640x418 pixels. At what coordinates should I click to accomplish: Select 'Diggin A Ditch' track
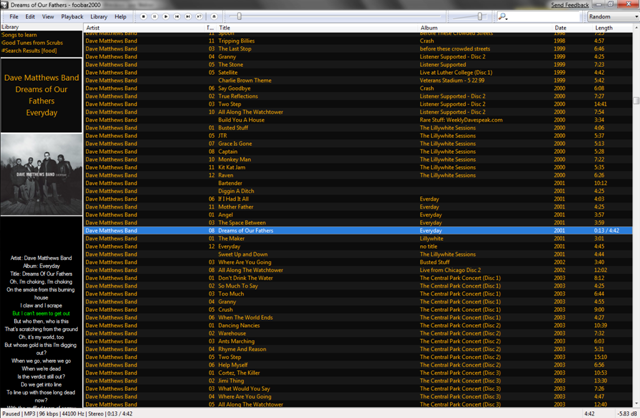236,191
